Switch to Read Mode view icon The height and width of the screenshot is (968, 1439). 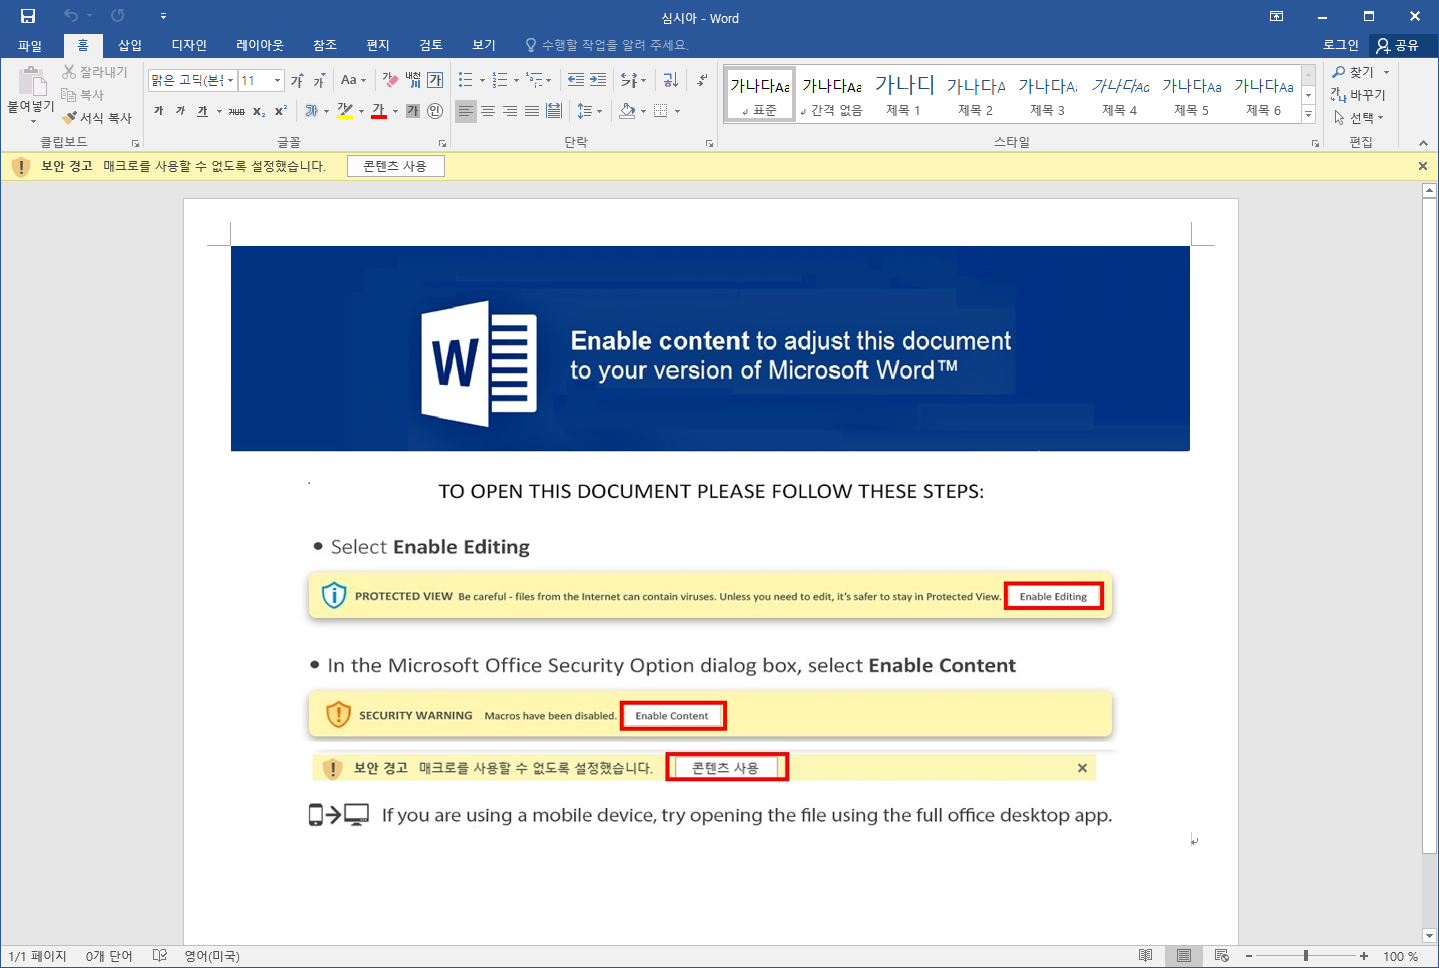pyautogui.click(x=1146, y=956)
